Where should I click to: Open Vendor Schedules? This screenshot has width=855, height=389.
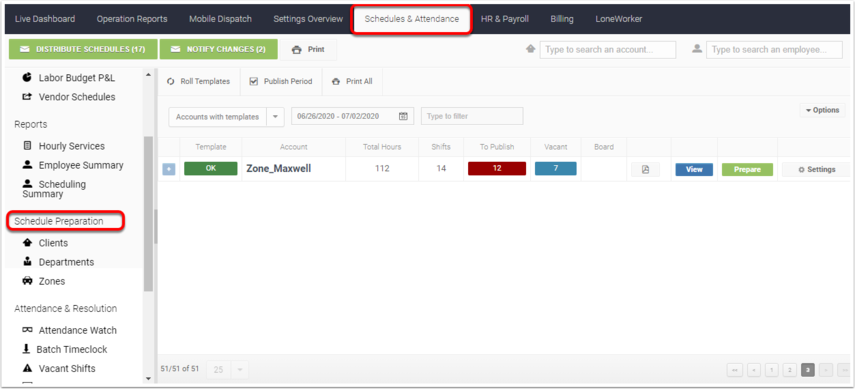tap(76, 97)
